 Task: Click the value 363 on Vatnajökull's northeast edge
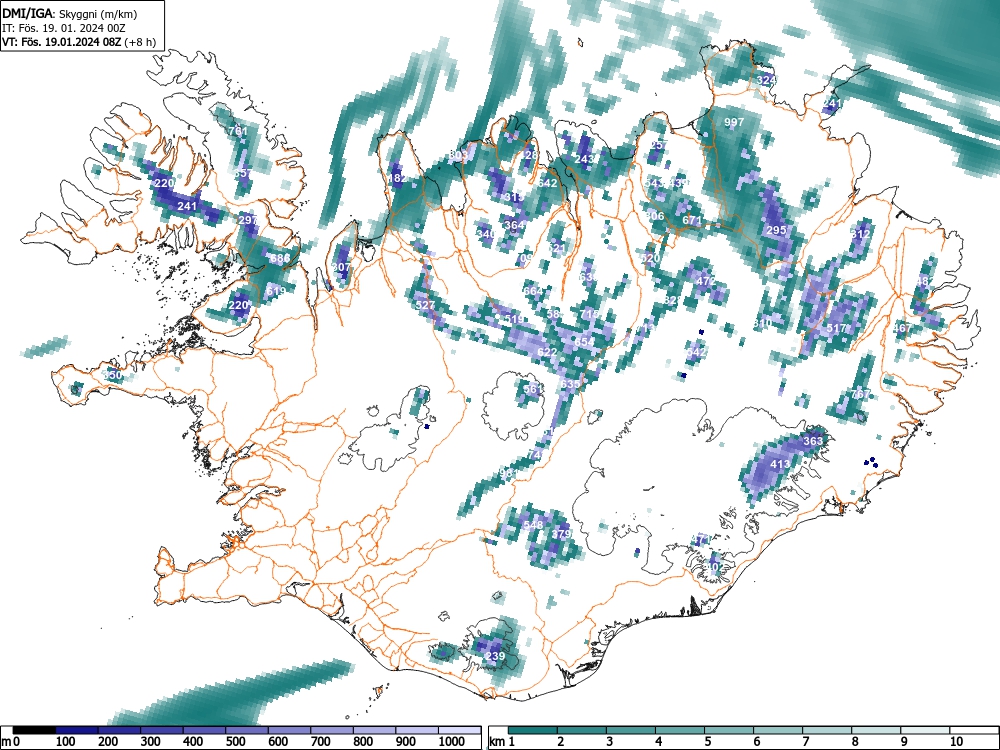tap(813, 441)
